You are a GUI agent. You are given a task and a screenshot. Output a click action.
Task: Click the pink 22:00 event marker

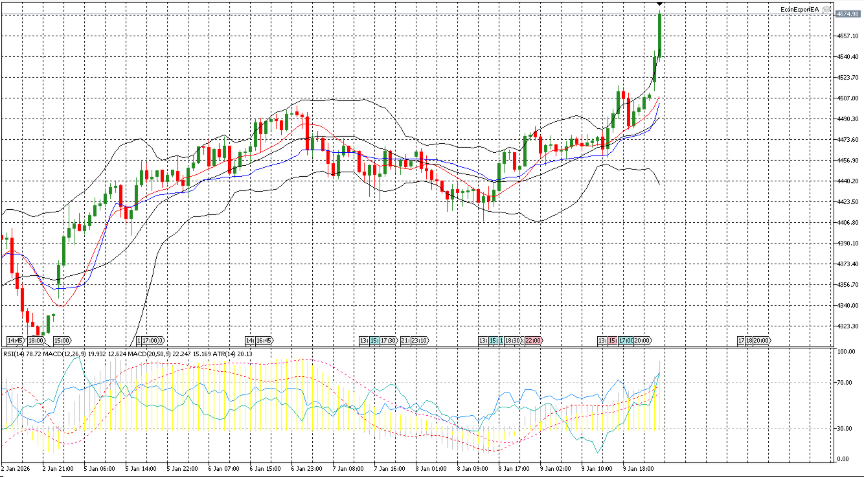pyautogui.click(x=532, y=340)
